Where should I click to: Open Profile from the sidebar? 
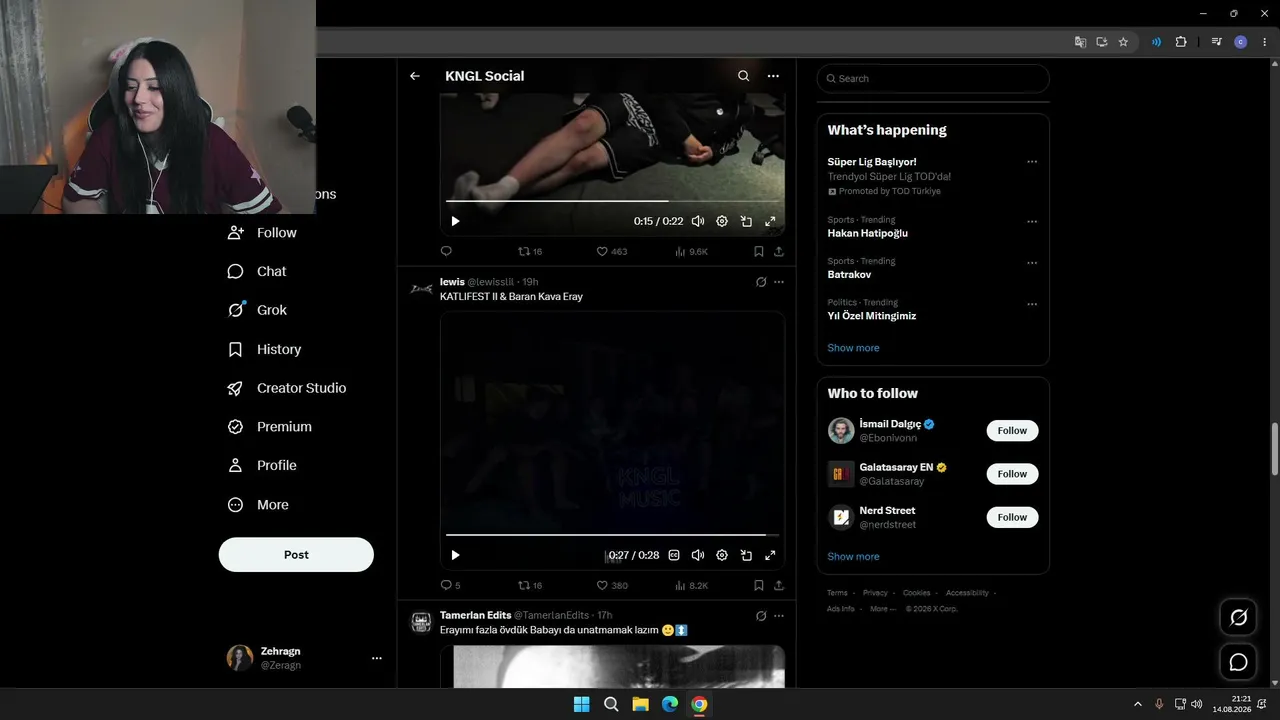[x=262, y=465]
